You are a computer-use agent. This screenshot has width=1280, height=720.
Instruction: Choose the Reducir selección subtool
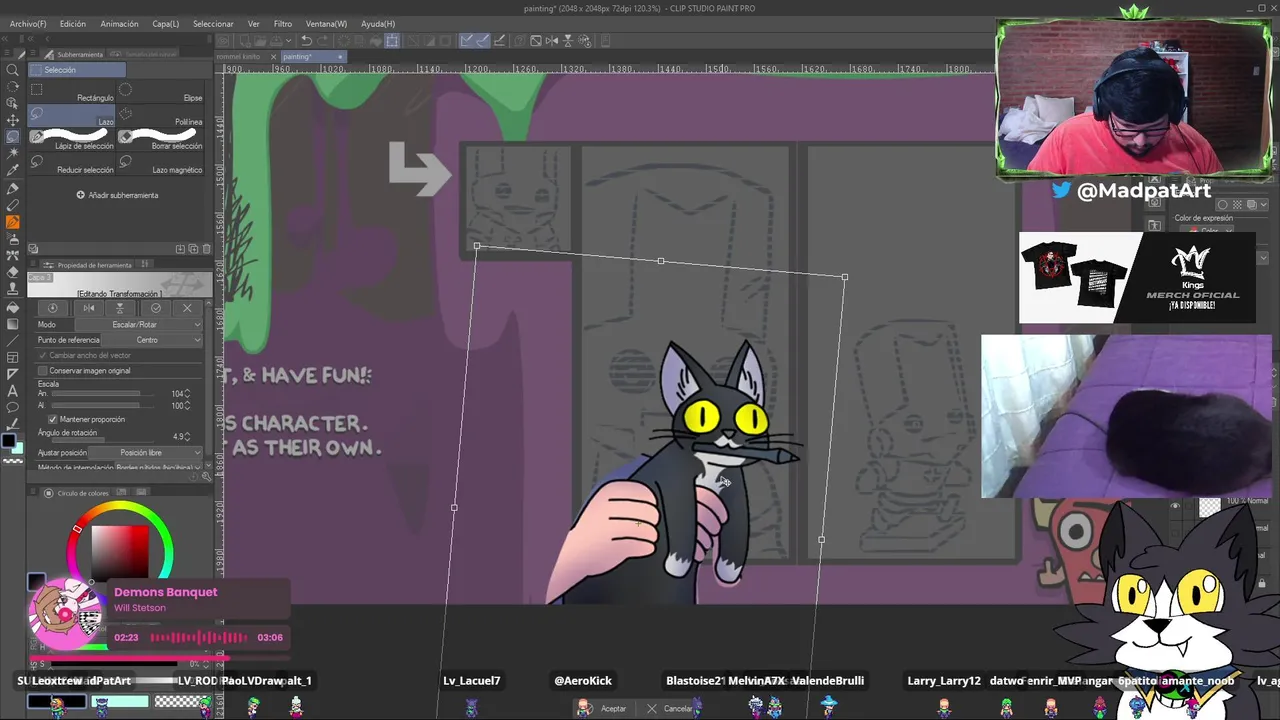click(x=72, y=163)
